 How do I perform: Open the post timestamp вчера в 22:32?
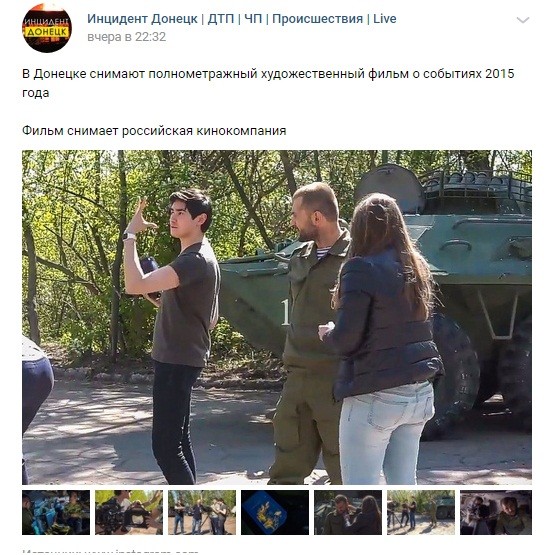pyautogui.click(x=126, y=36)
